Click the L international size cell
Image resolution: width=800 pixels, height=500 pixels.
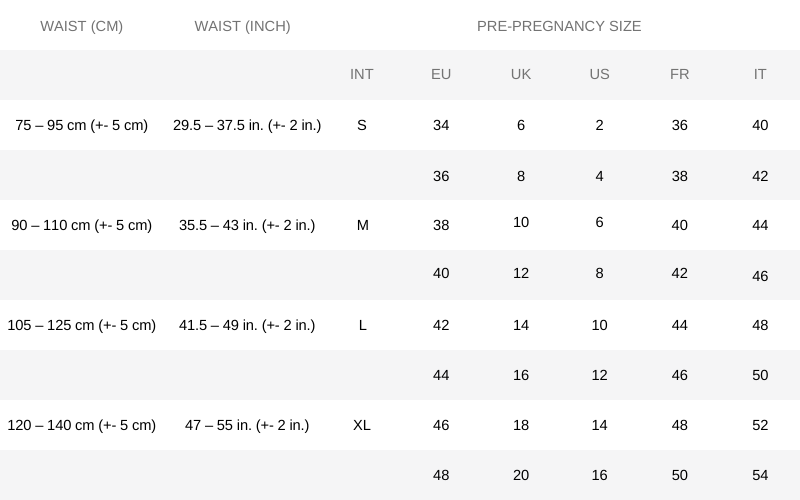[362, 325]
